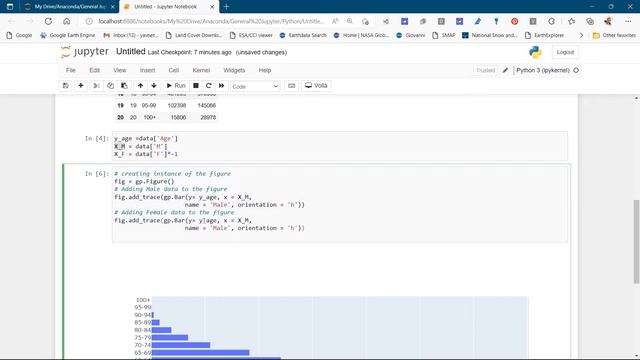This screenshot has height=360, width=640.
Task: Click the zoom magnifier icon in address bar
Action: (x=350, y=21)
